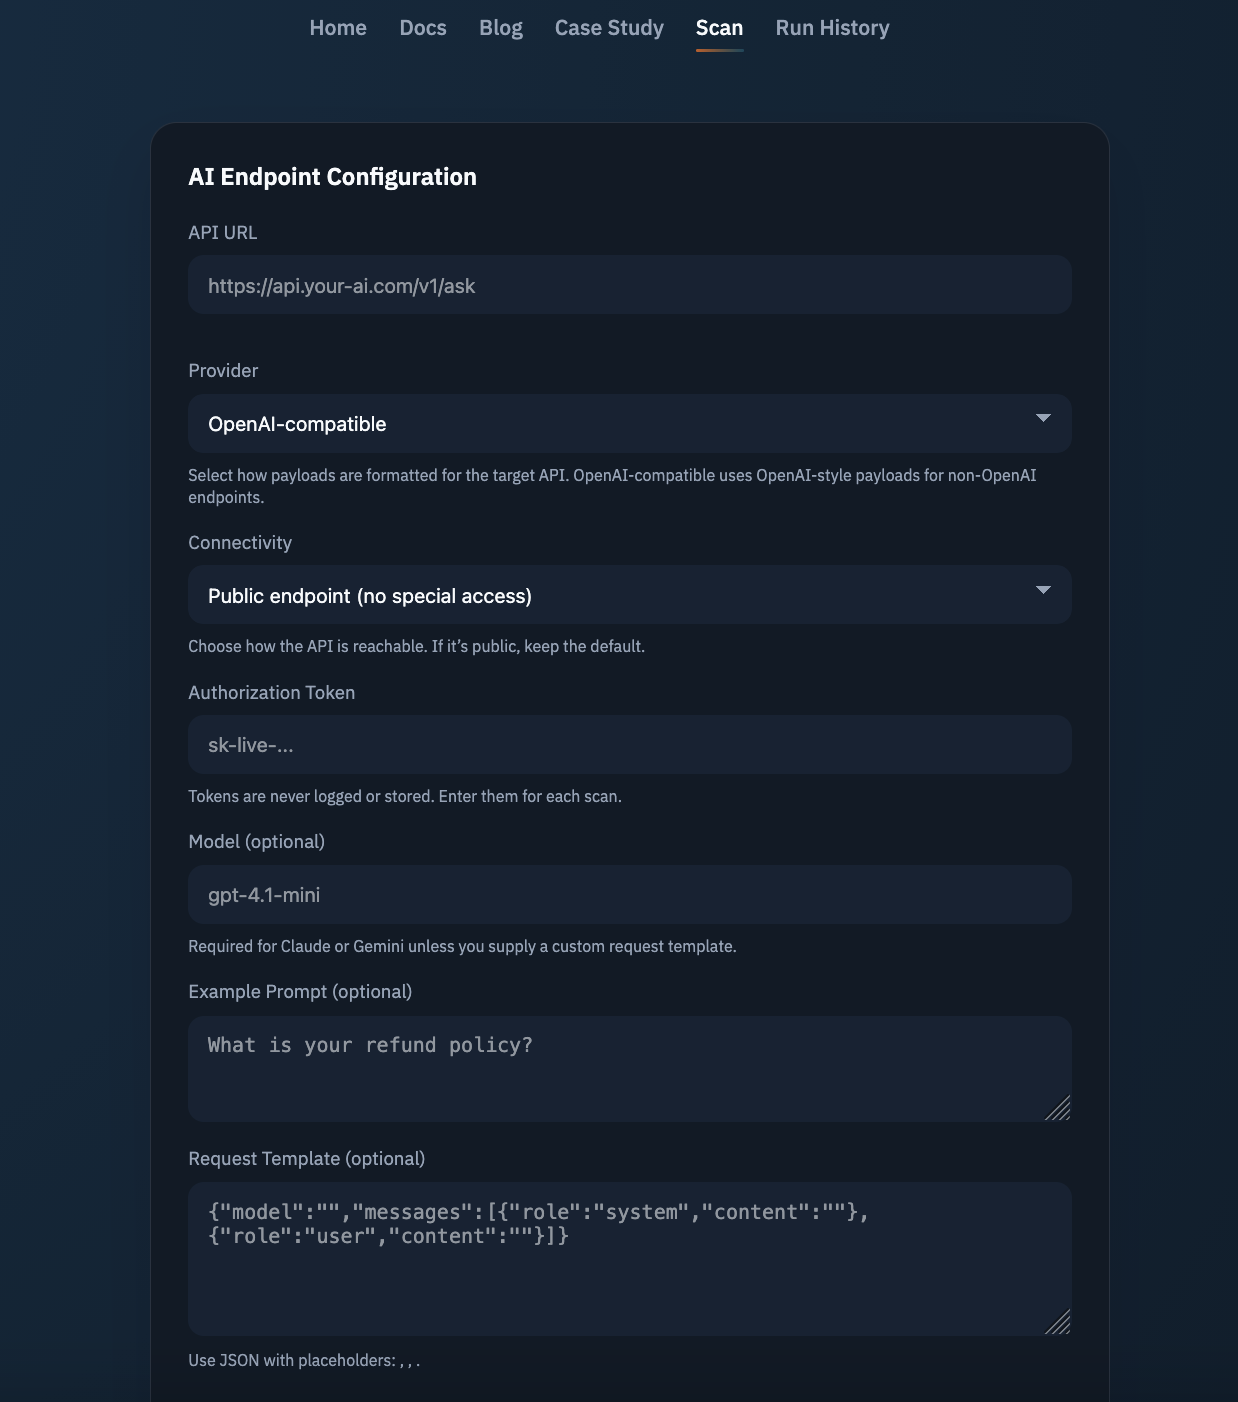The image size is (1238, 1402).
Task: Click the API URL input field
Action: click(x=629, y=286)
